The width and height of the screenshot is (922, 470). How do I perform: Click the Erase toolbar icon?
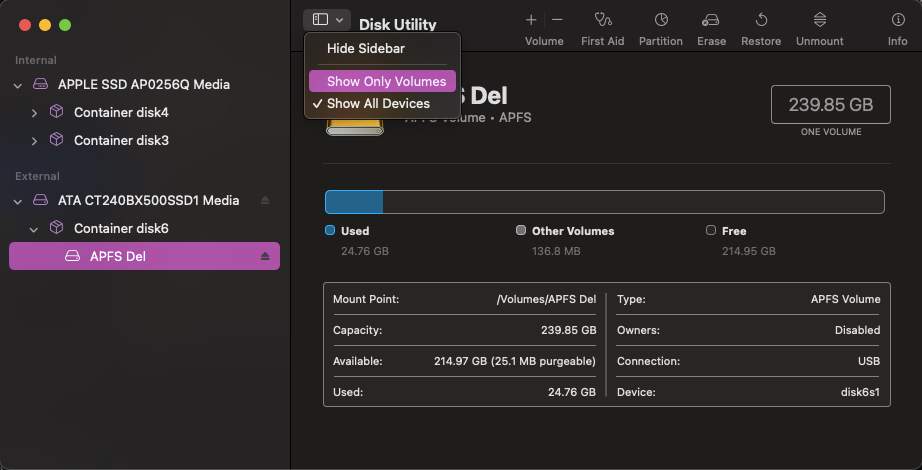pyautogui.click(x=711, y=20)
